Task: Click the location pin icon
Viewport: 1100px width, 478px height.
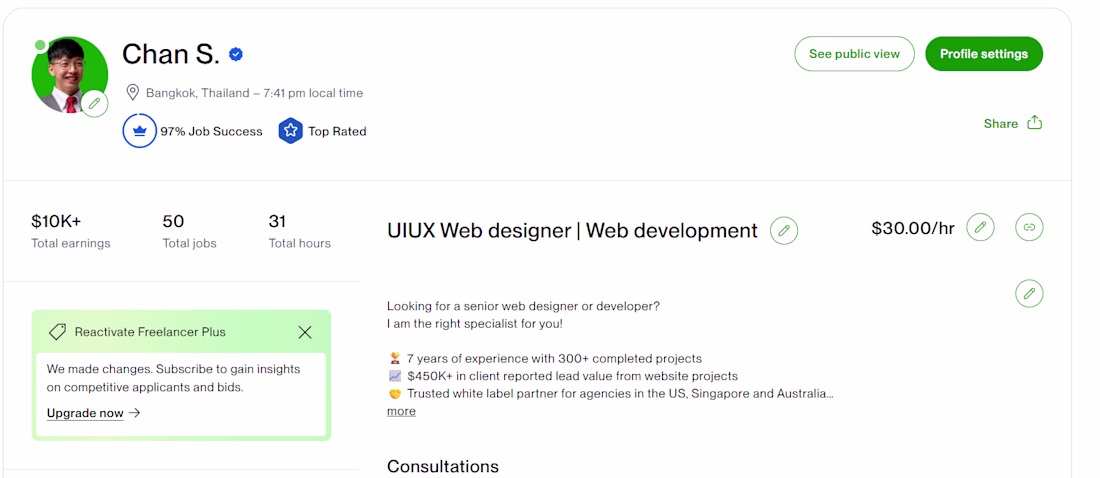Action: pos(133,93)
